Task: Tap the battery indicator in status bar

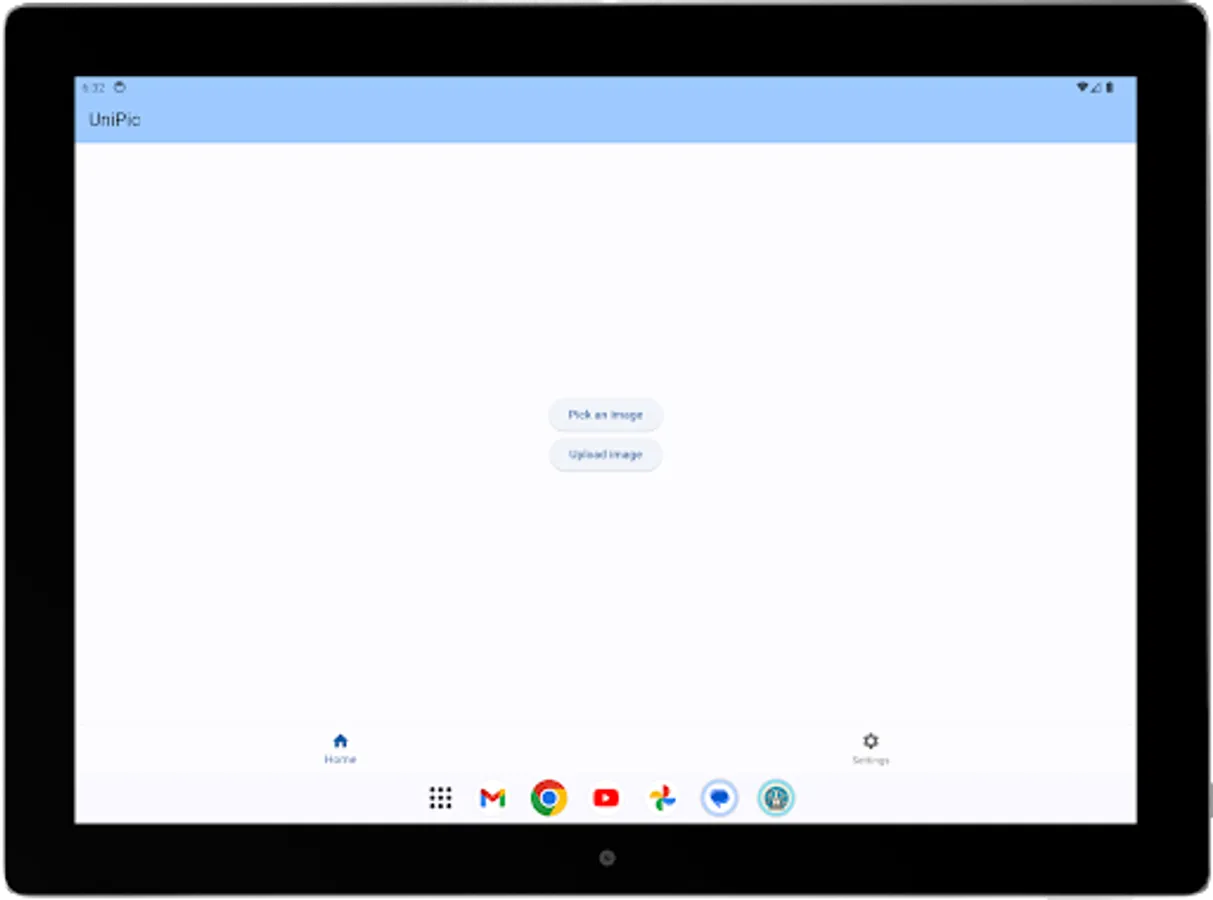Action: click(1110, 88)
